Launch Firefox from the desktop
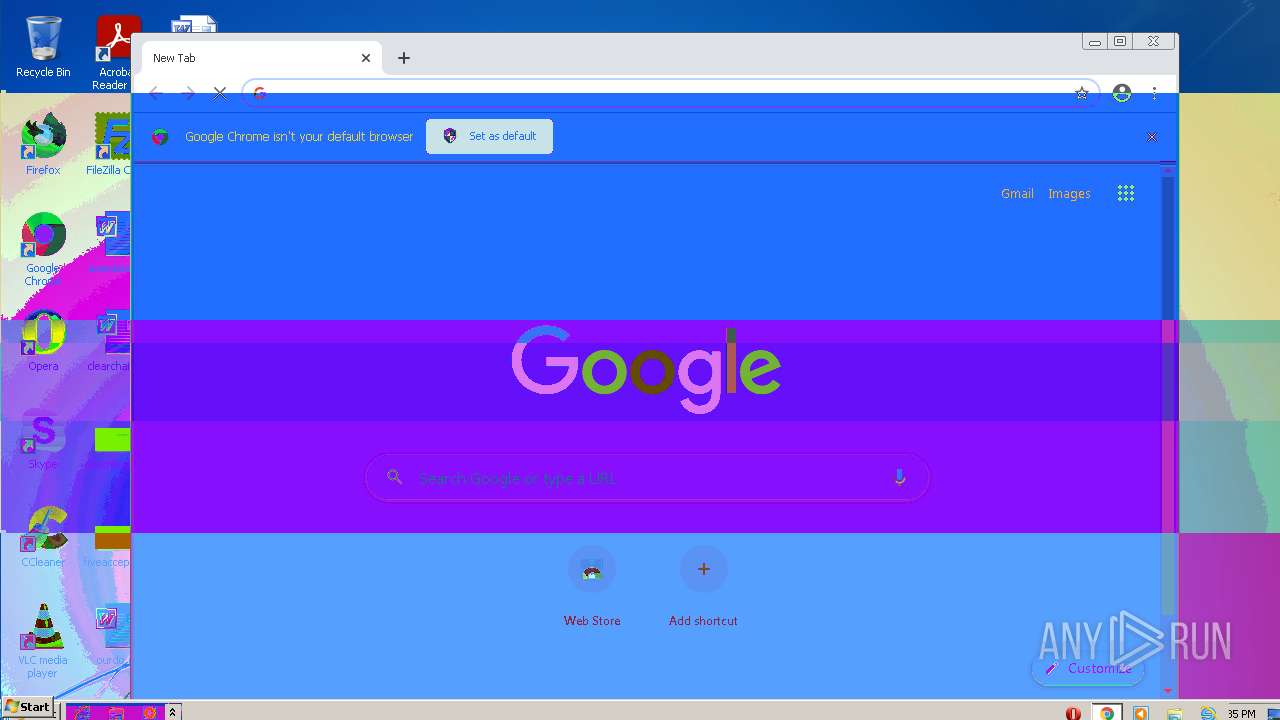The height and width of the screenshot is (720, 1280). click(43, 144)
